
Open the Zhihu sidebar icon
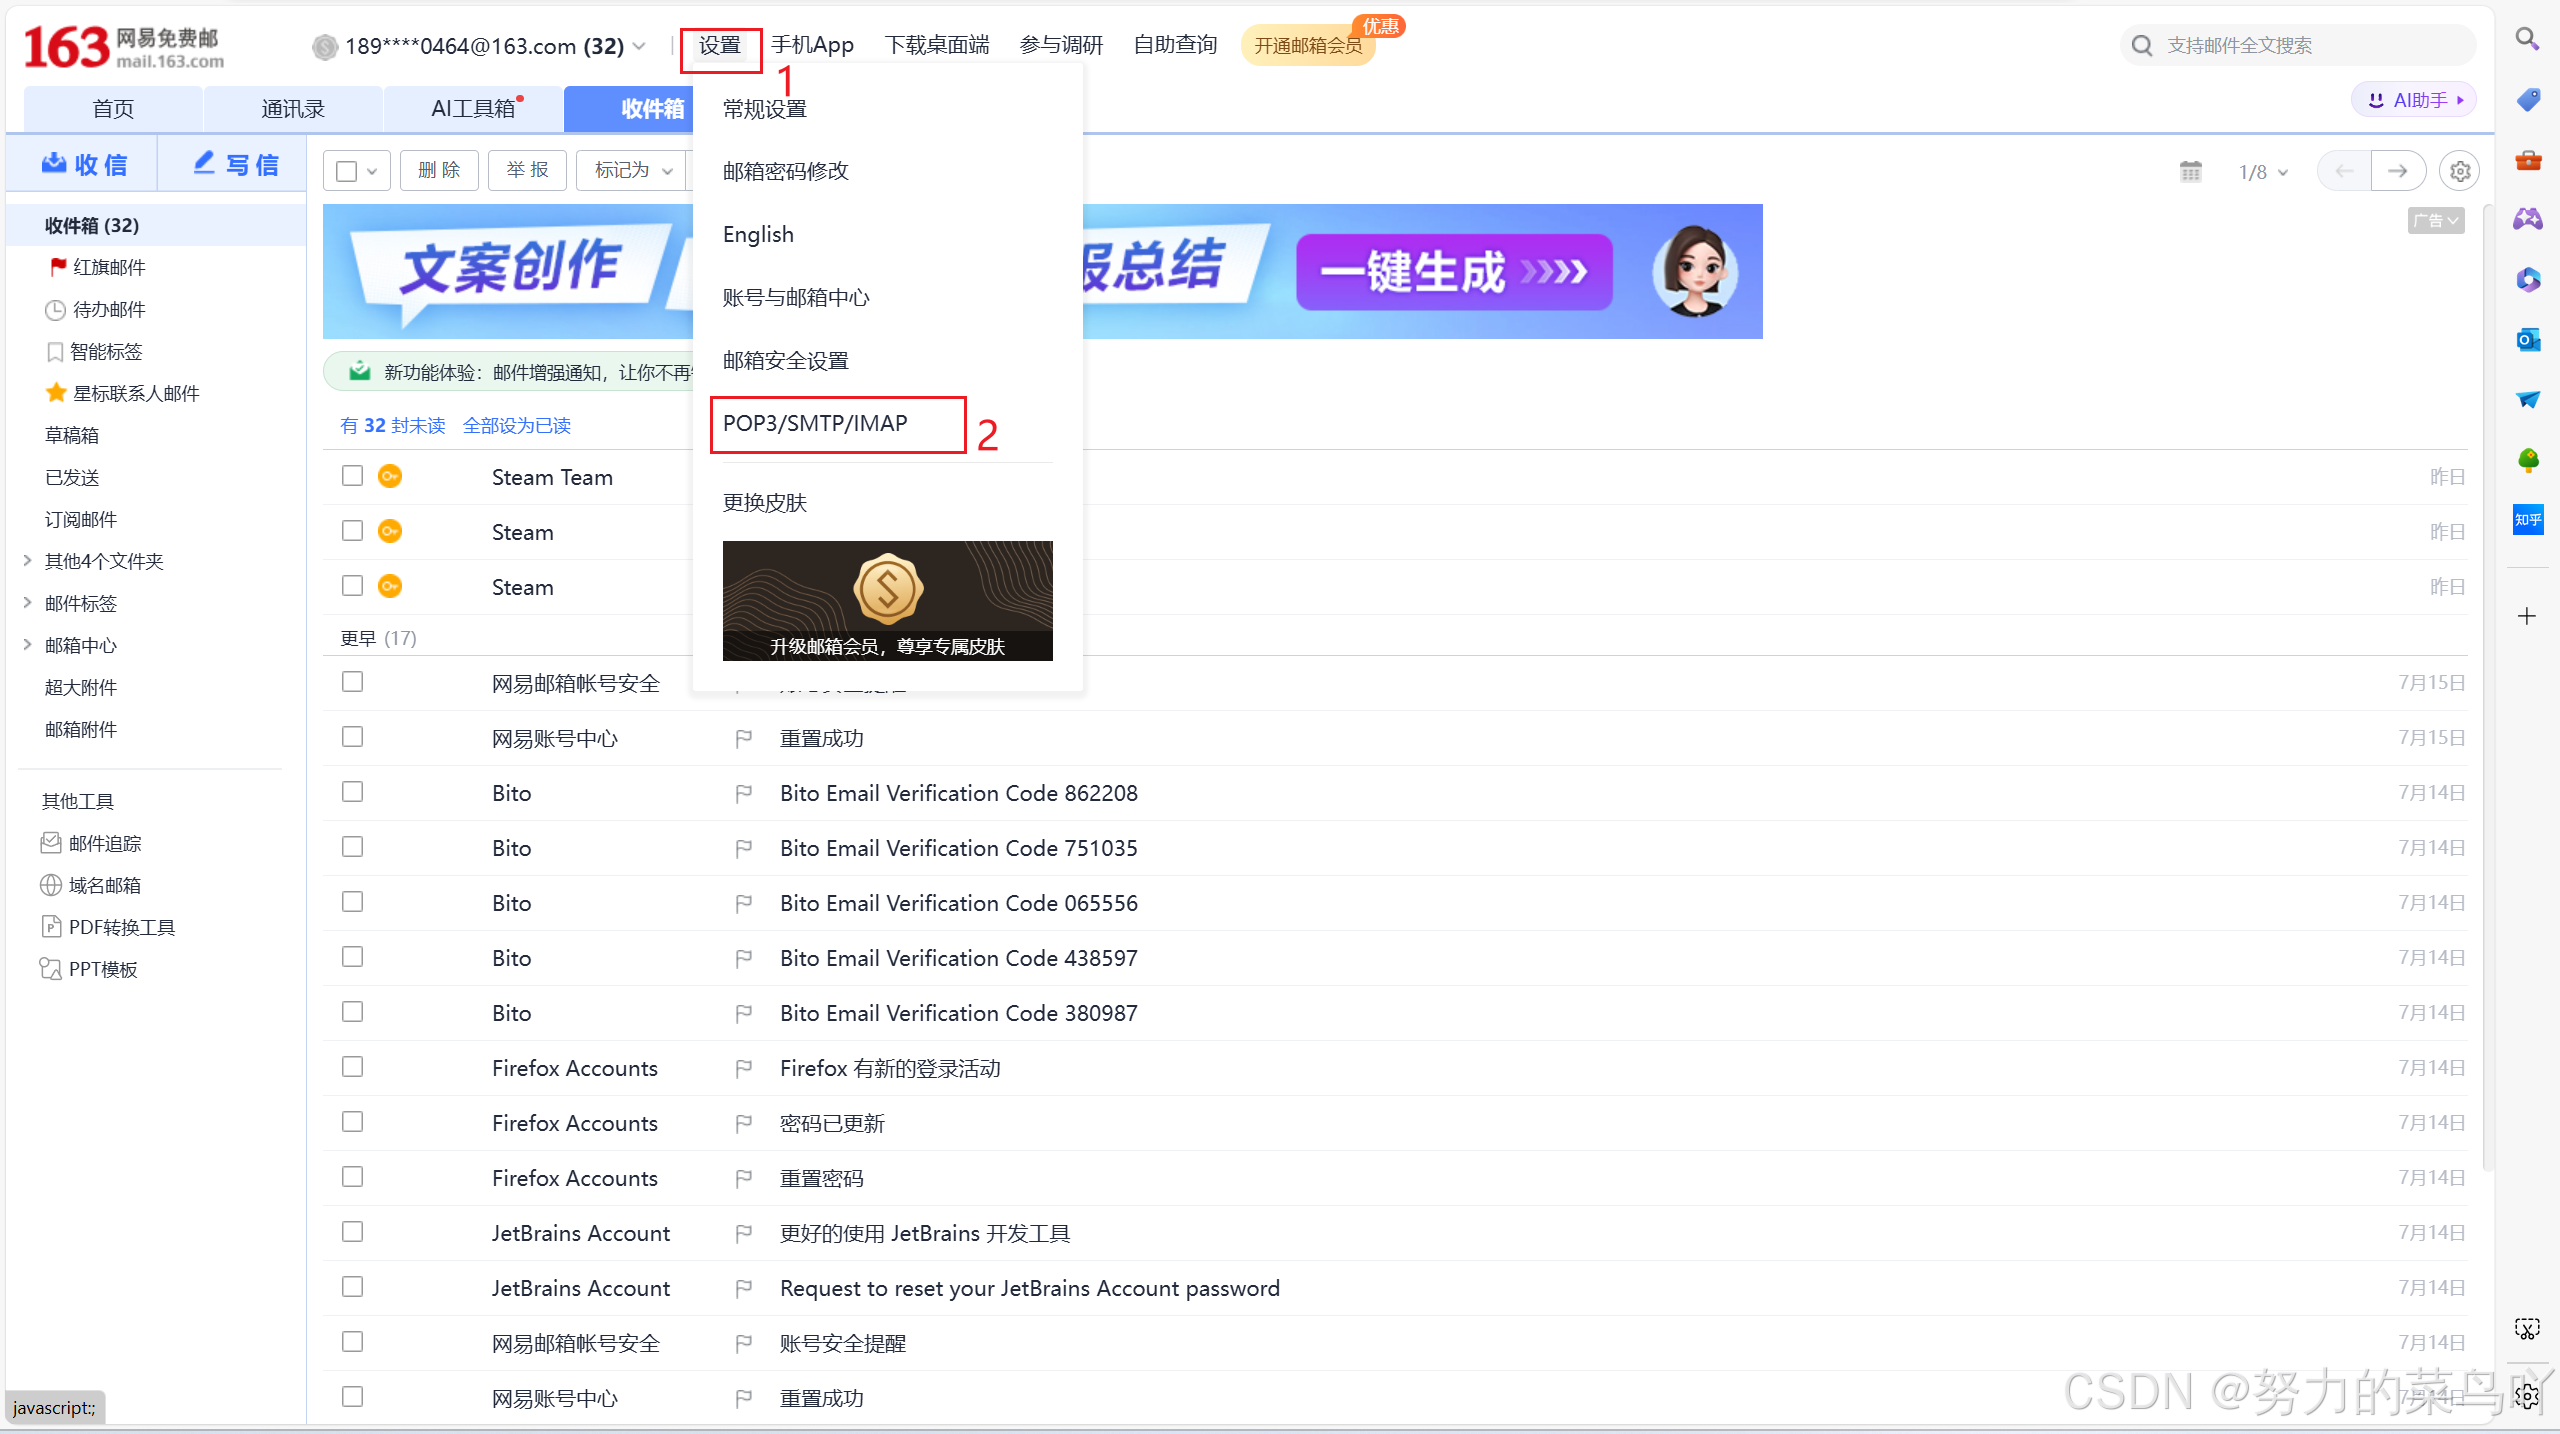coord(2528,519)
